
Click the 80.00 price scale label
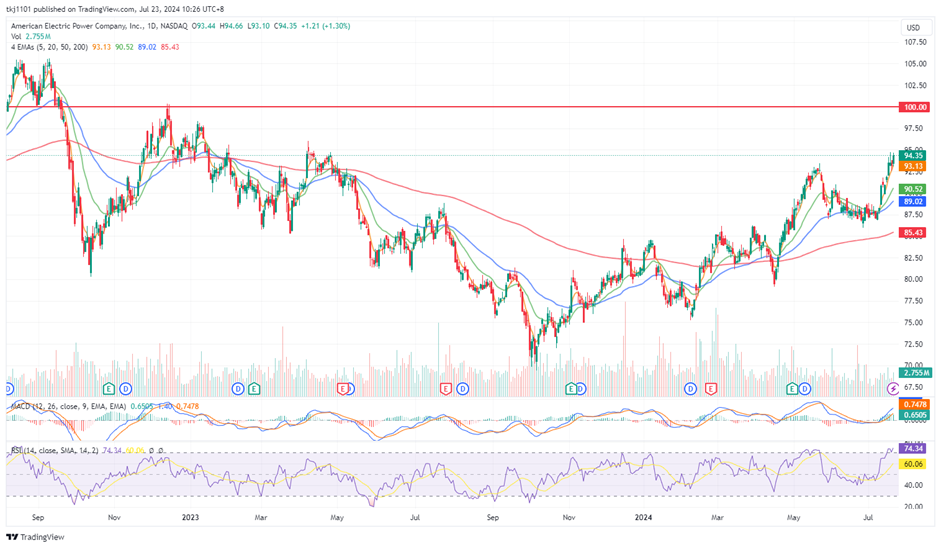click(915, 279)
